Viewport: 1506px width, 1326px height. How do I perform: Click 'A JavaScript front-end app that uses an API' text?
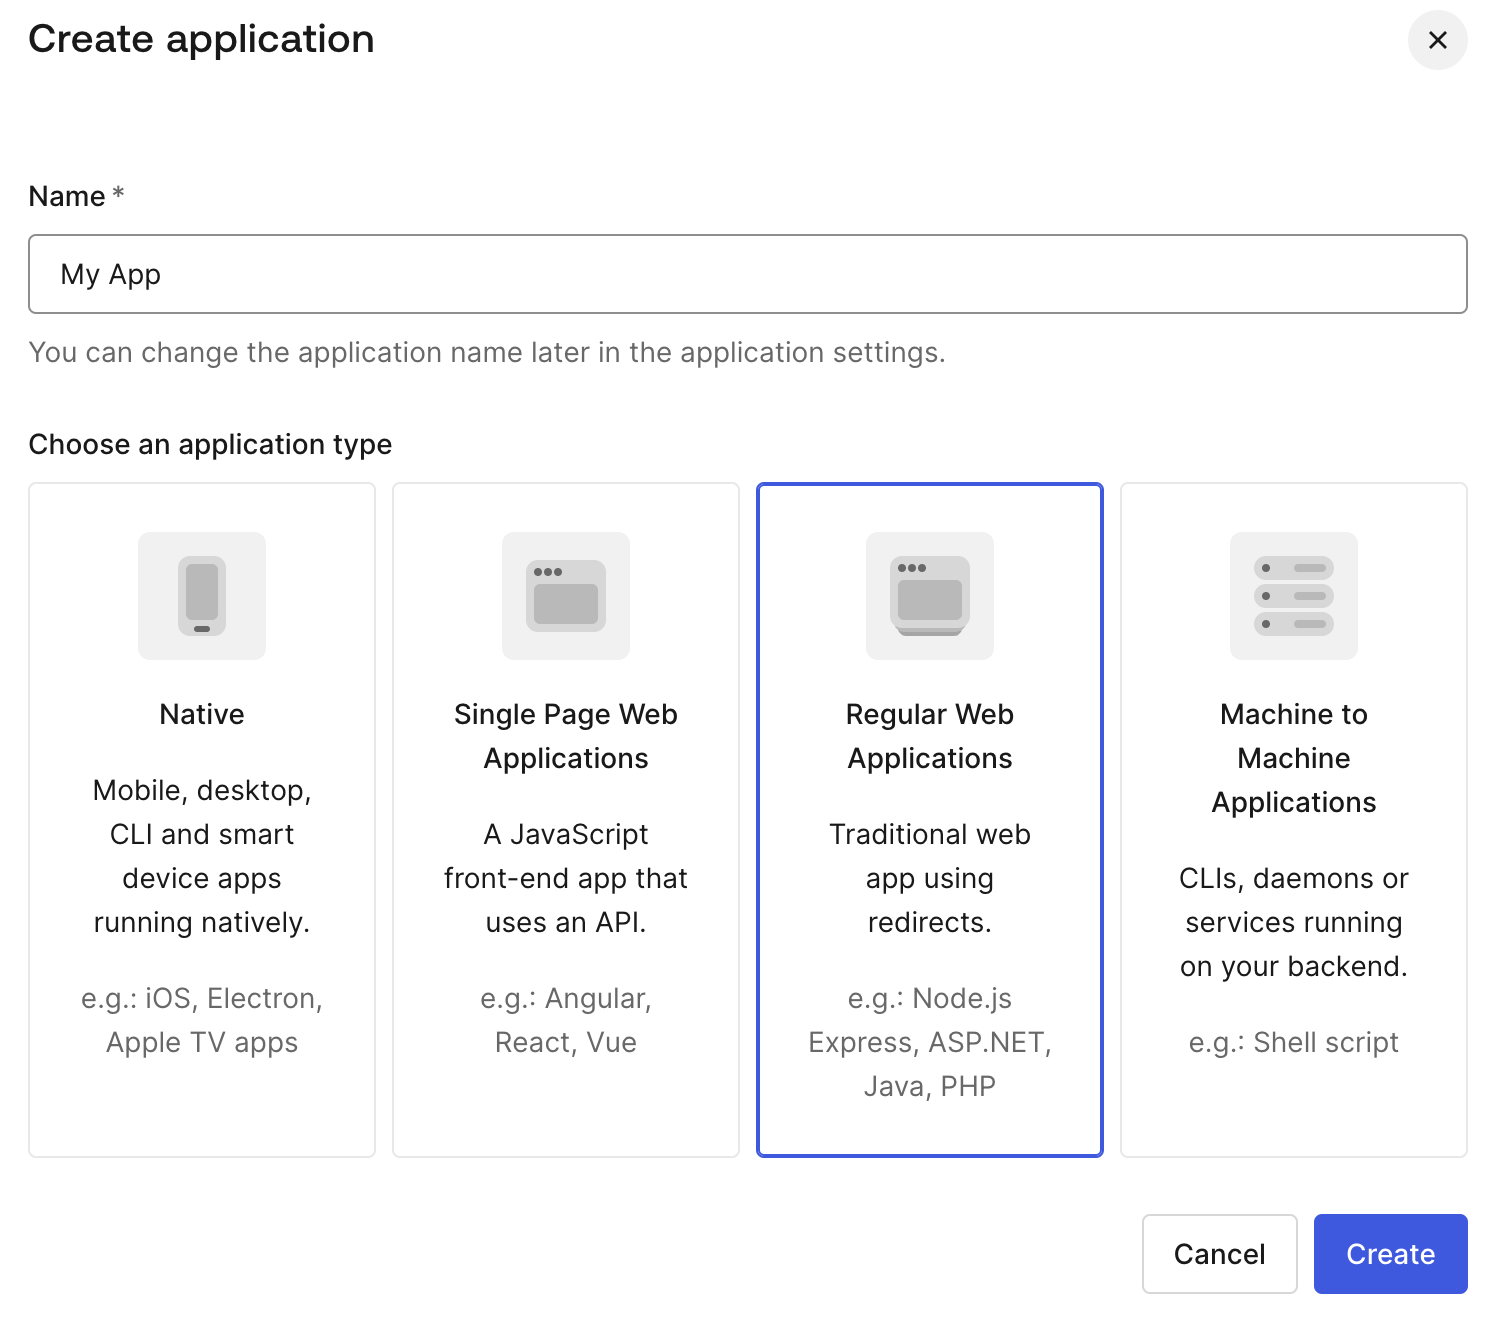coord(566,878)
